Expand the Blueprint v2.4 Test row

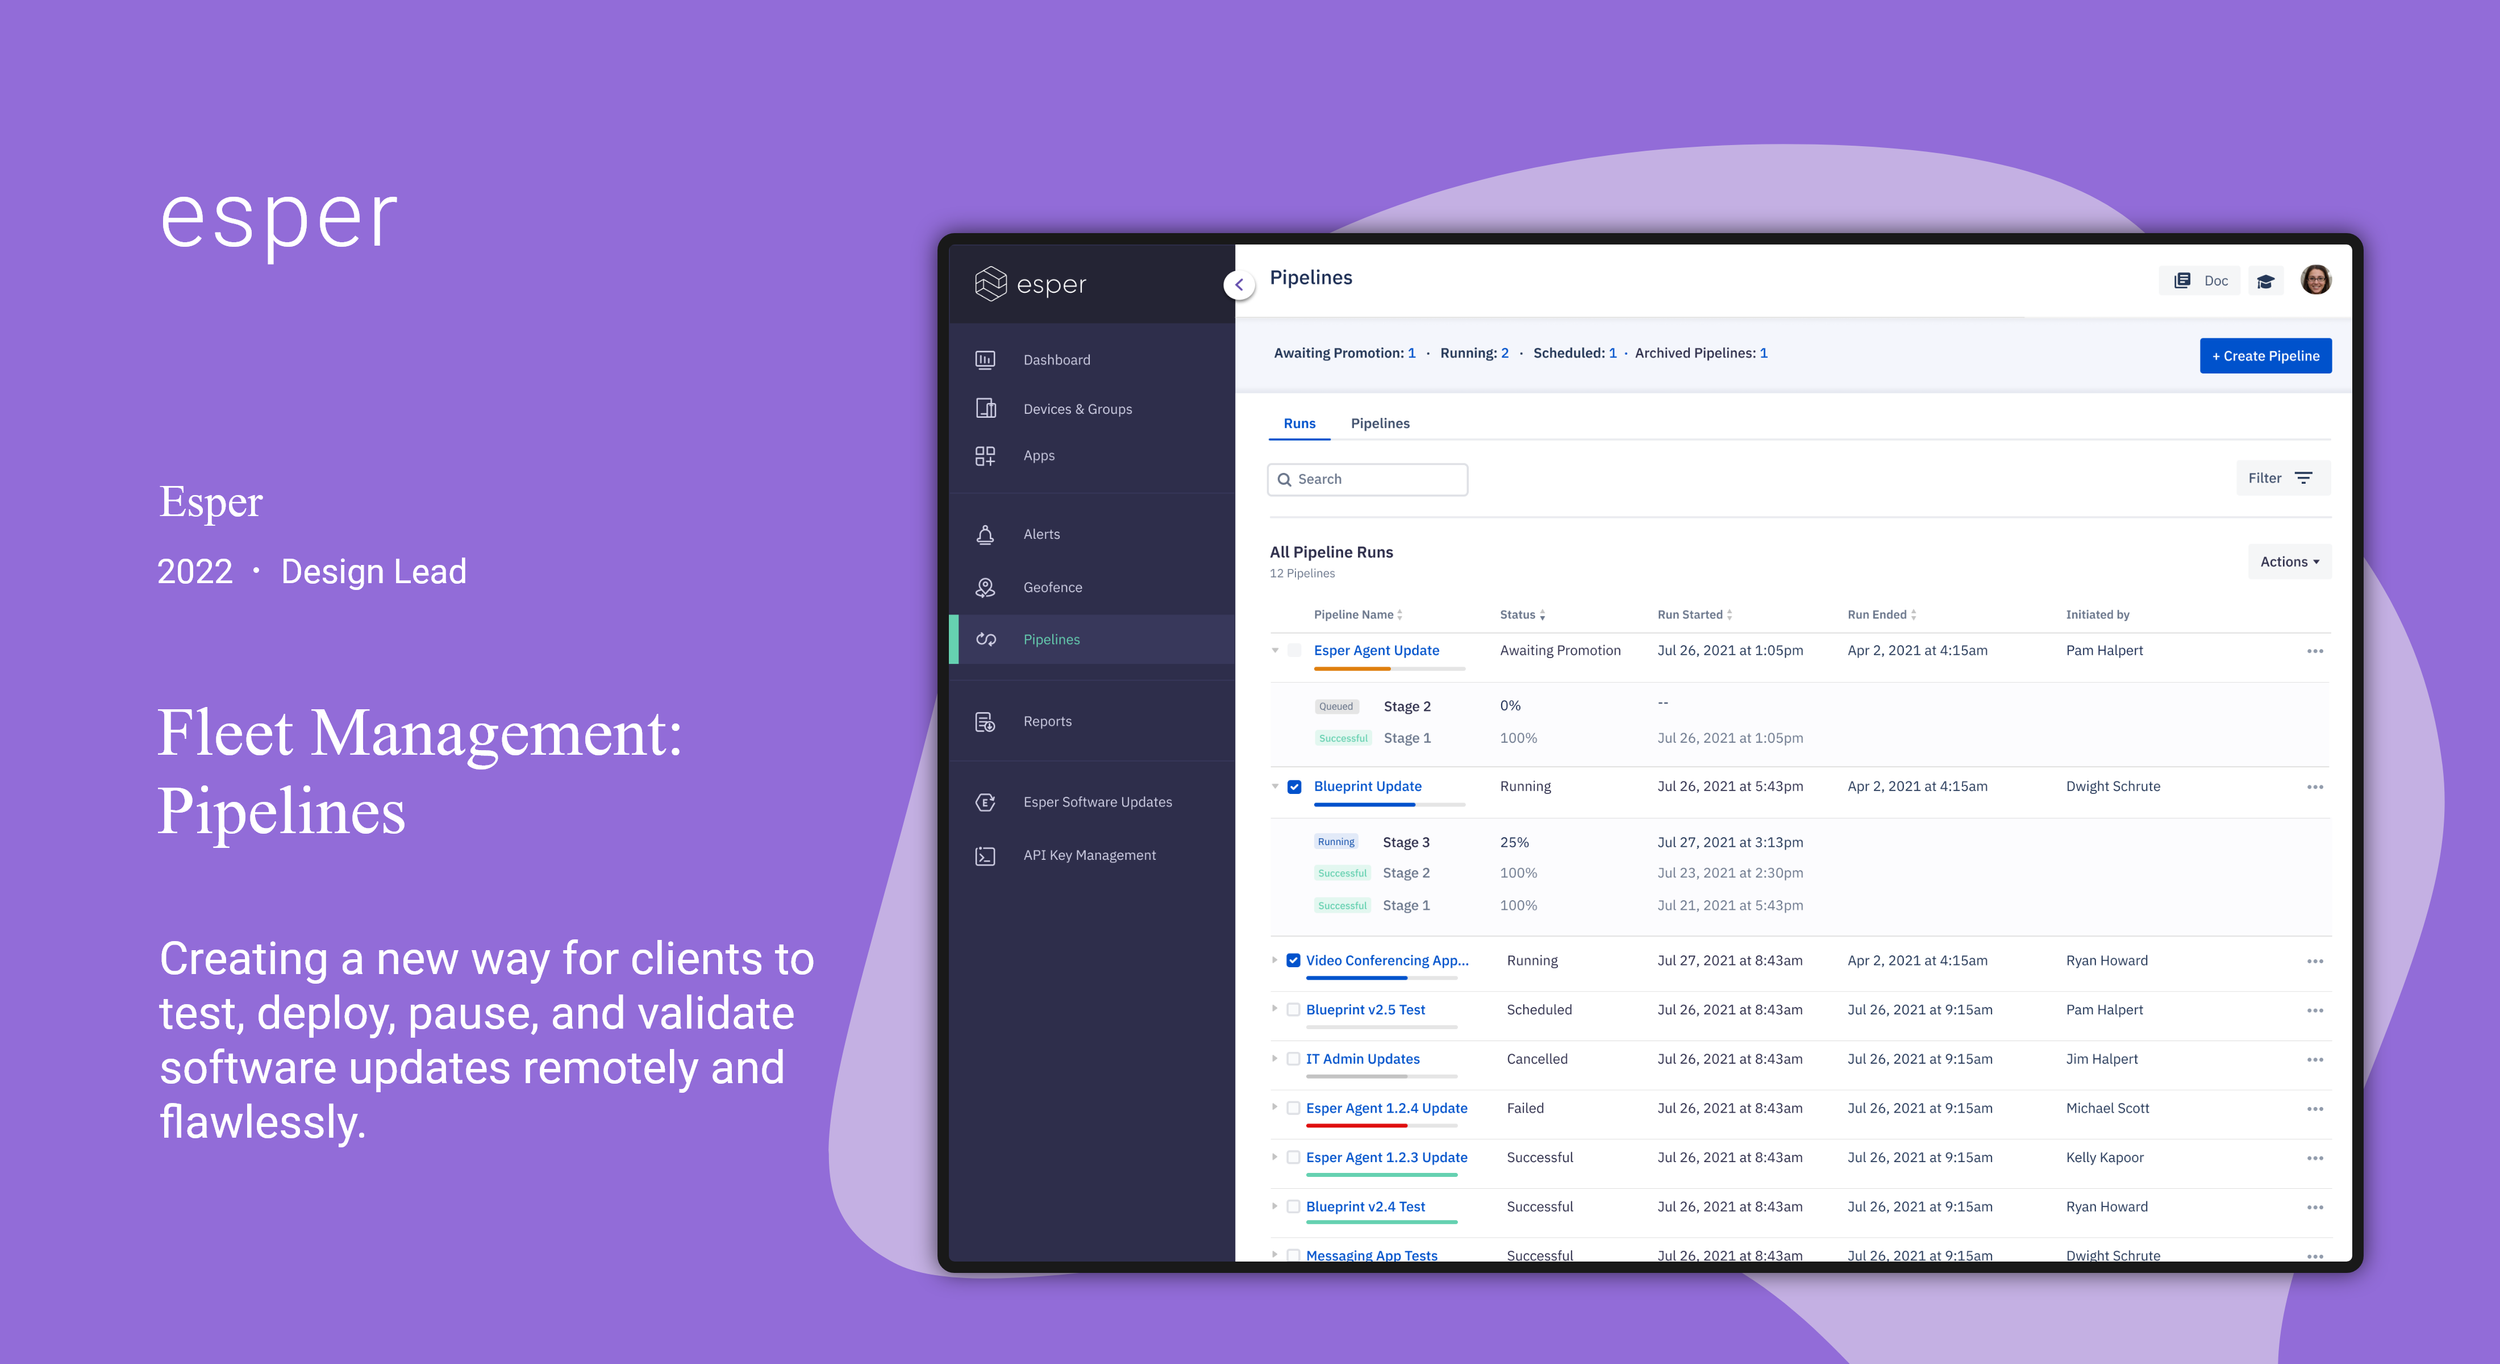click(1274, 1206)
